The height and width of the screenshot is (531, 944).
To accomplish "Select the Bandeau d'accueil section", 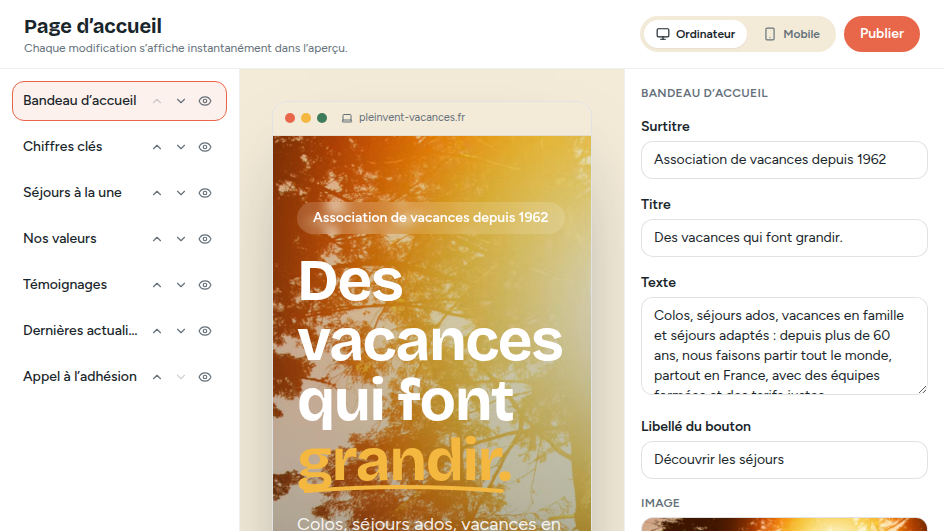I will (79, 101).
